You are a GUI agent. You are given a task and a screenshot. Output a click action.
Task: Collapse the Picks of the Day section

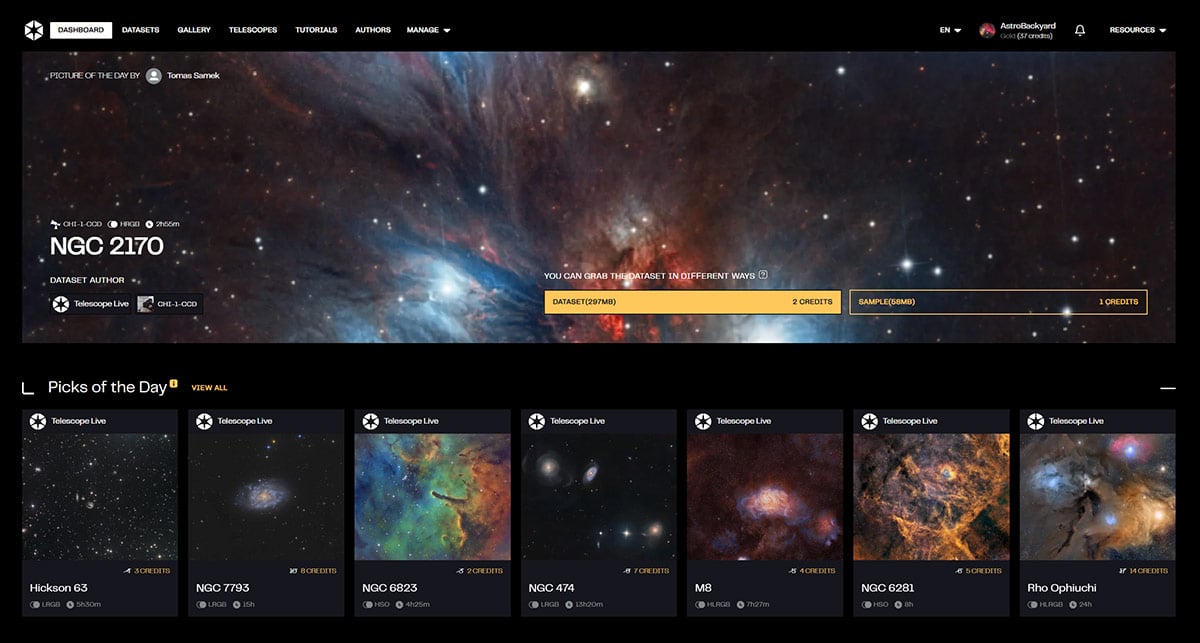tap(1167, 387)
